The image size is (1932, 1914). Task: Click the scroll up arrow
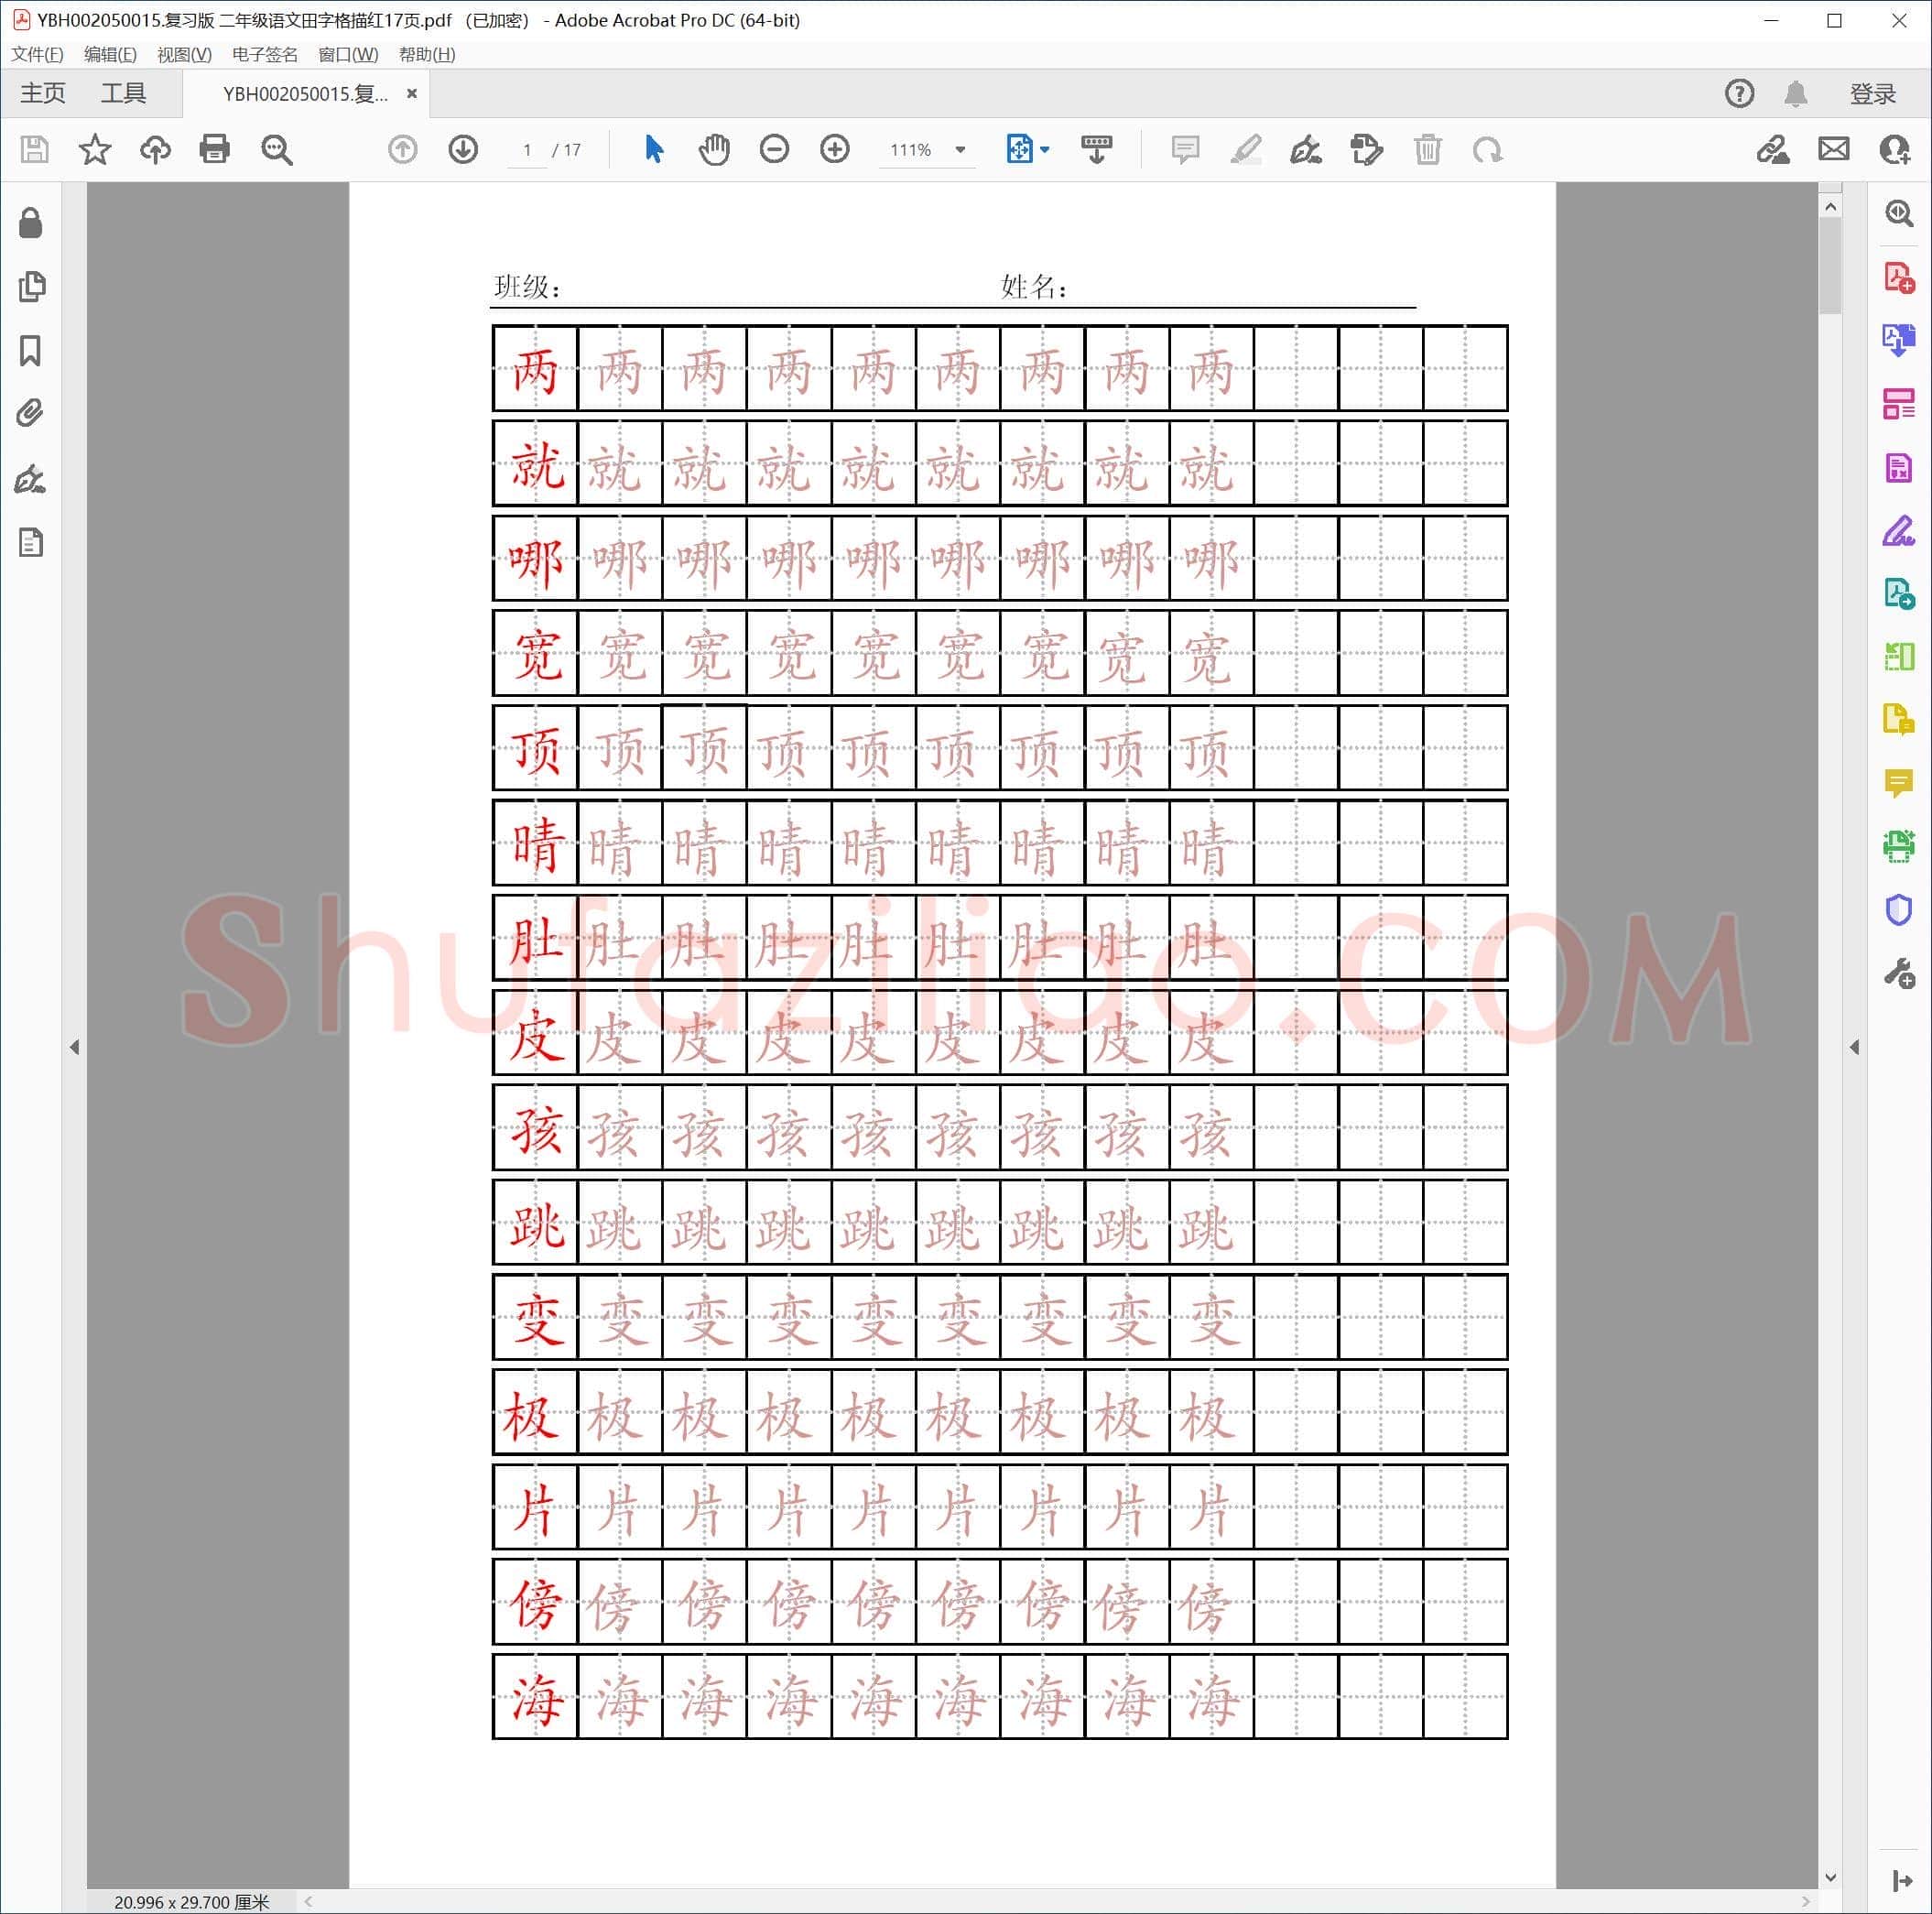click(x=1831, y=207)
